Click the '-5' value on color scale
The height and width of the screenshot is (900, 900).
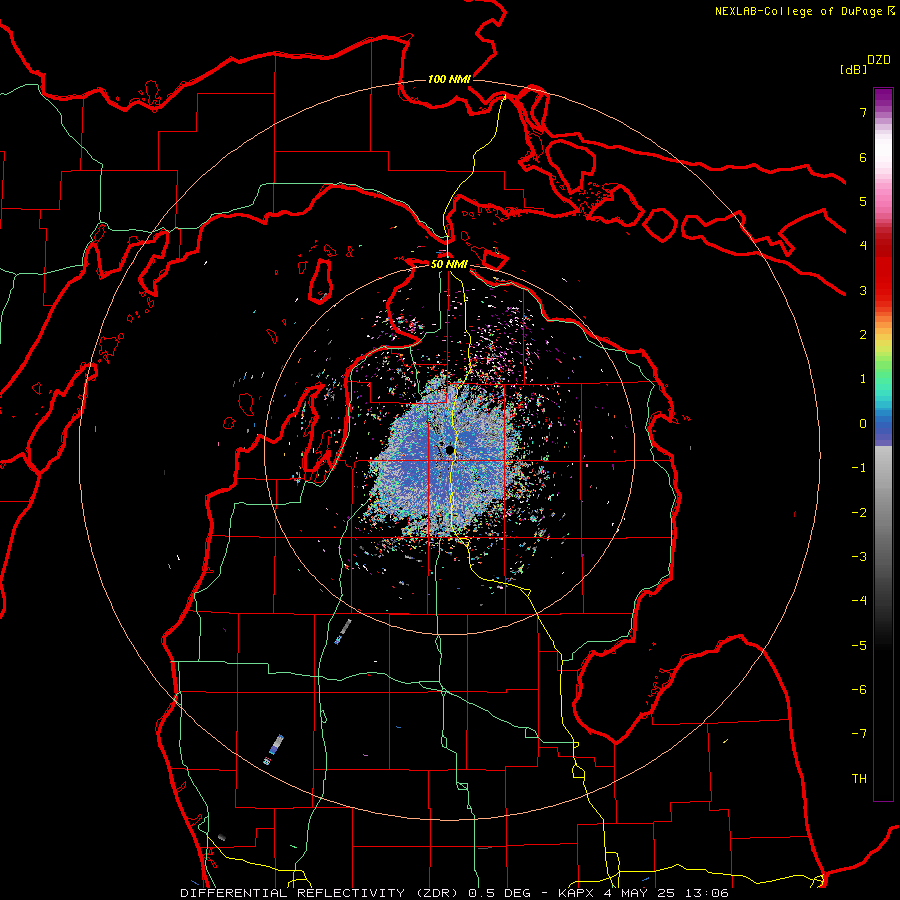[859, 645]
